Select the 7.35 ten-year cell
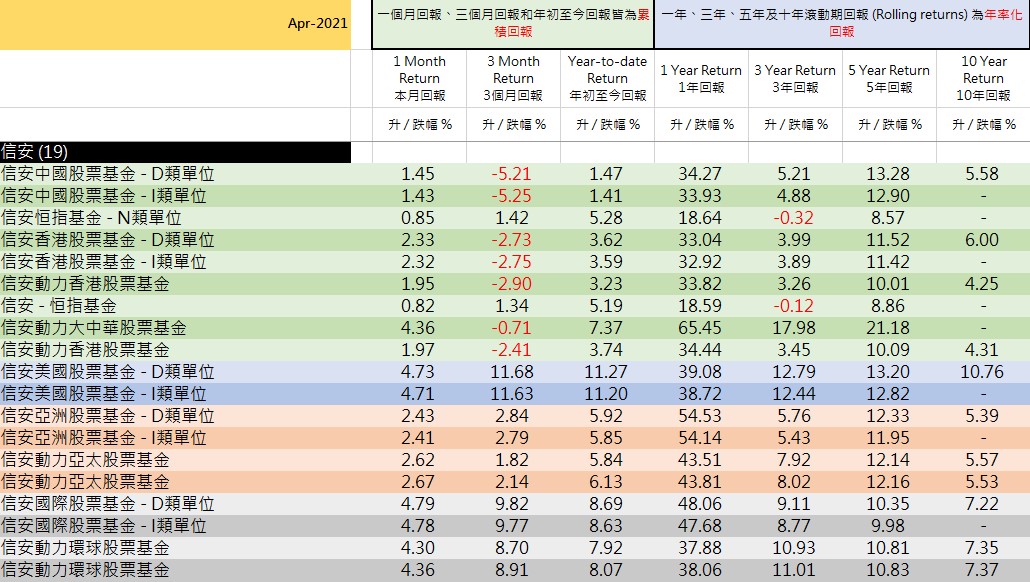This screenshot has width=1030, height=582. click(982, 548)
